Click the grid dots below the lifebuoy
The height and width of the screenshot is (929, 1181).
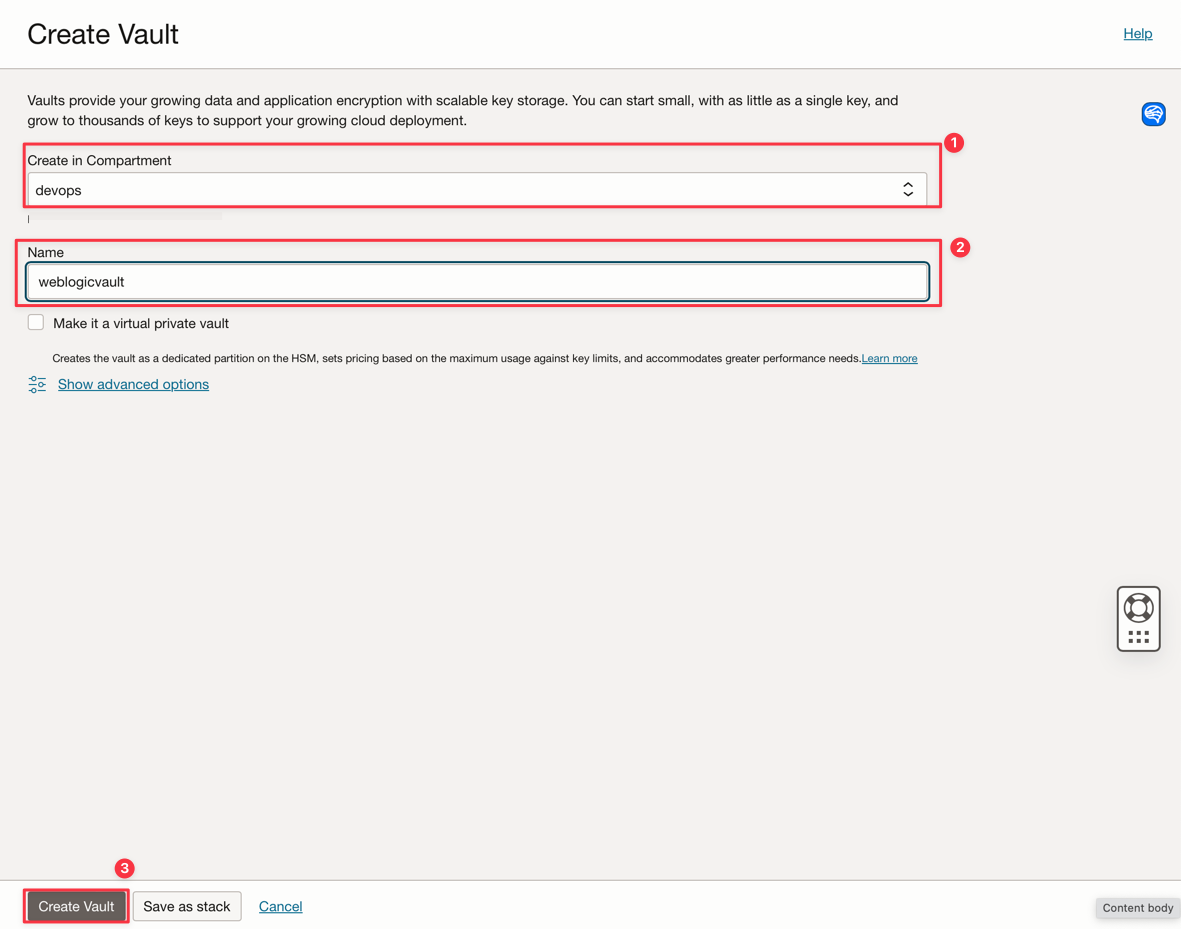(1138, 636)
